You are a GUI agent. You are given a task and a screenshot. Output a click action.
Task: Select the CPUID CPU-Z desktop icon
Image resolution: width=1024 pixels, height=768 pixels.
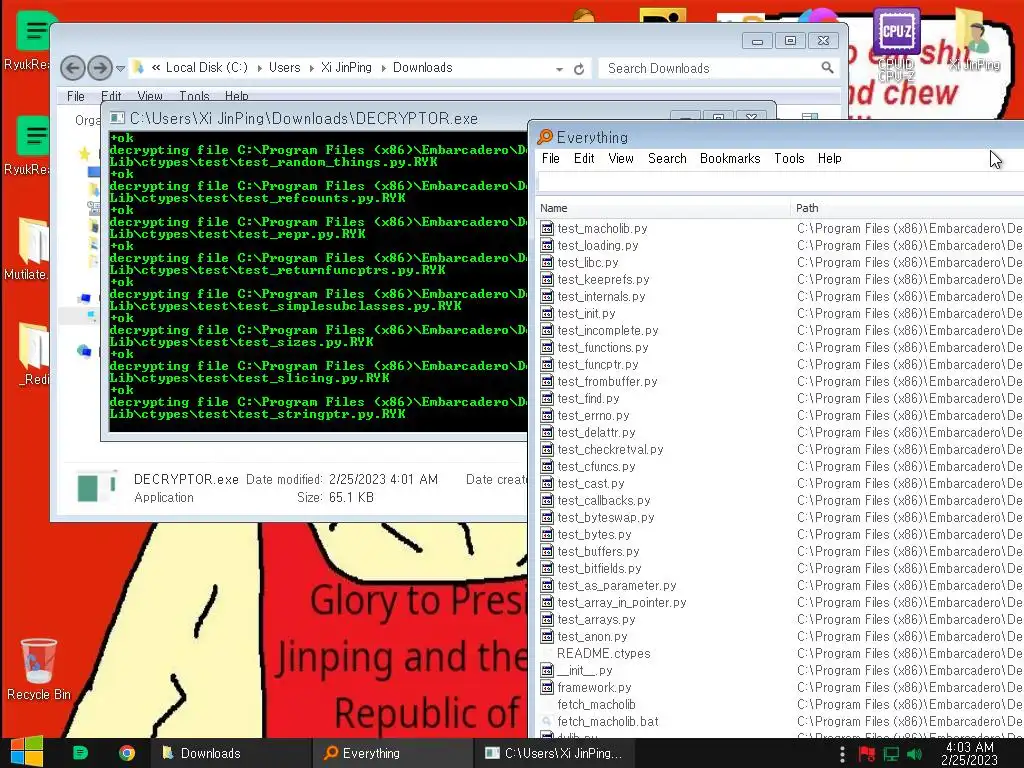(x=897, y=42)
